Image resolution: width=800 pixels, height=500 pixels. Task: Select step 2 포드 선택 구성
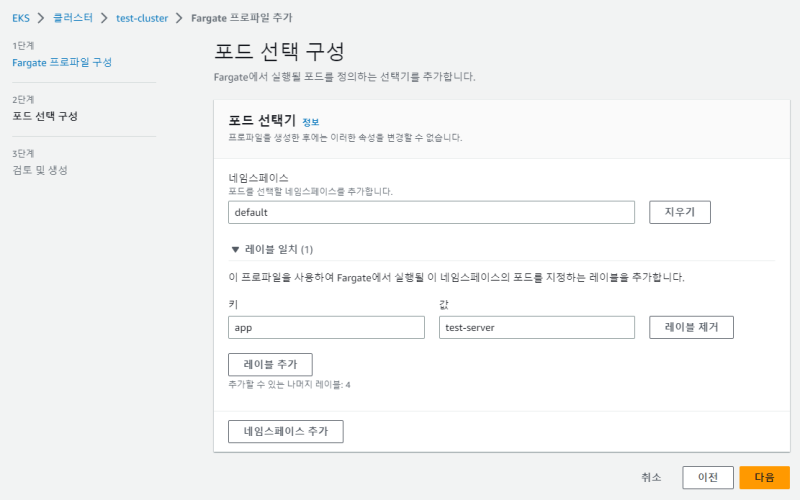[45, 116]
